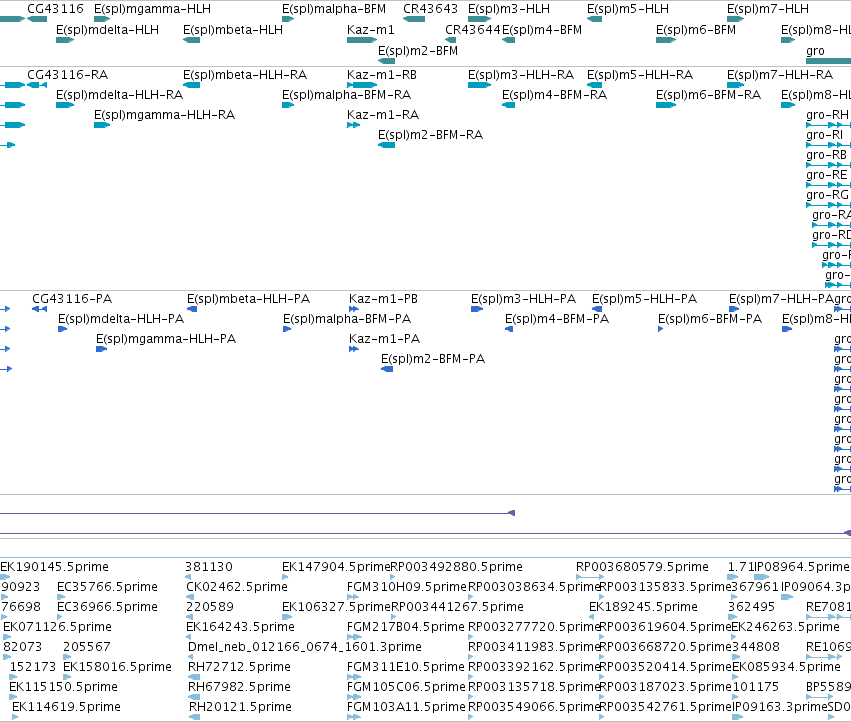Click the E(spl)mbeta-HLH-RA transcript label
This screenshot has height=722, width=851.
click(x=245, y=75)
